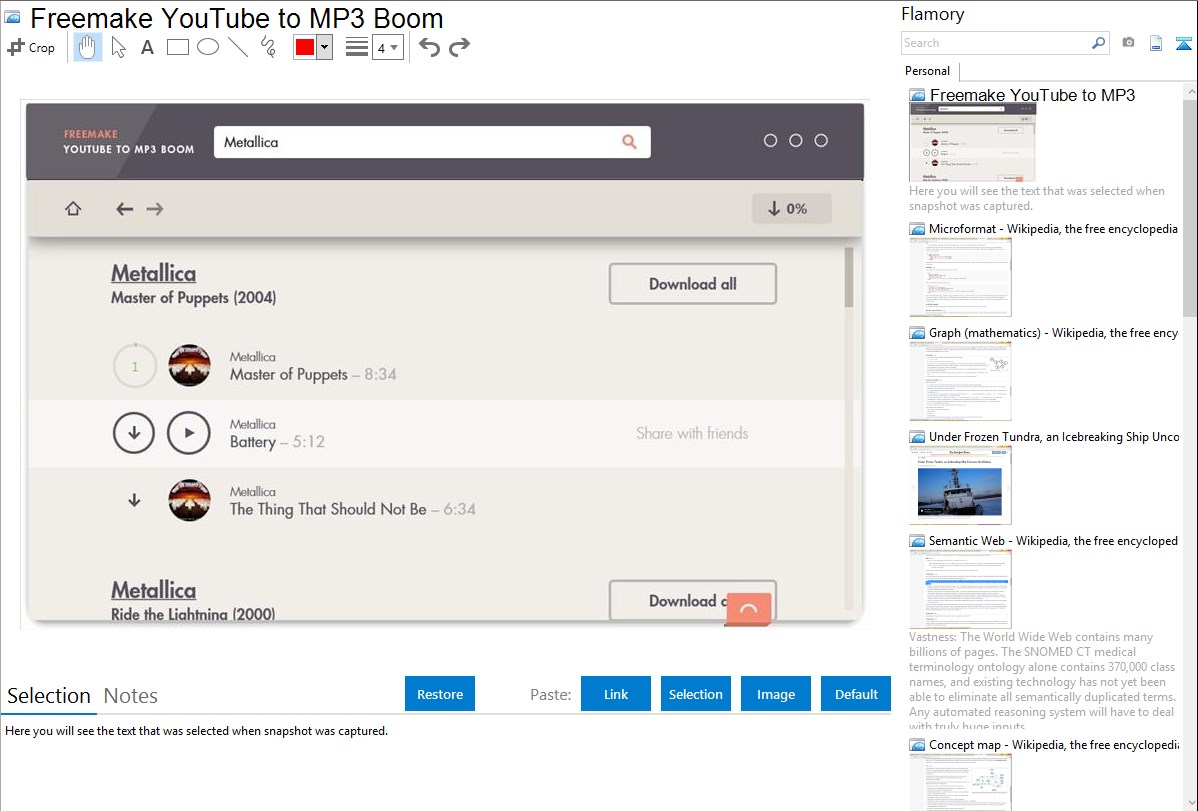Viewport: 1198px width, 811px height.
Task: Select 'Microformat - Wikipedia' snapshot title
Action: 1053,229
